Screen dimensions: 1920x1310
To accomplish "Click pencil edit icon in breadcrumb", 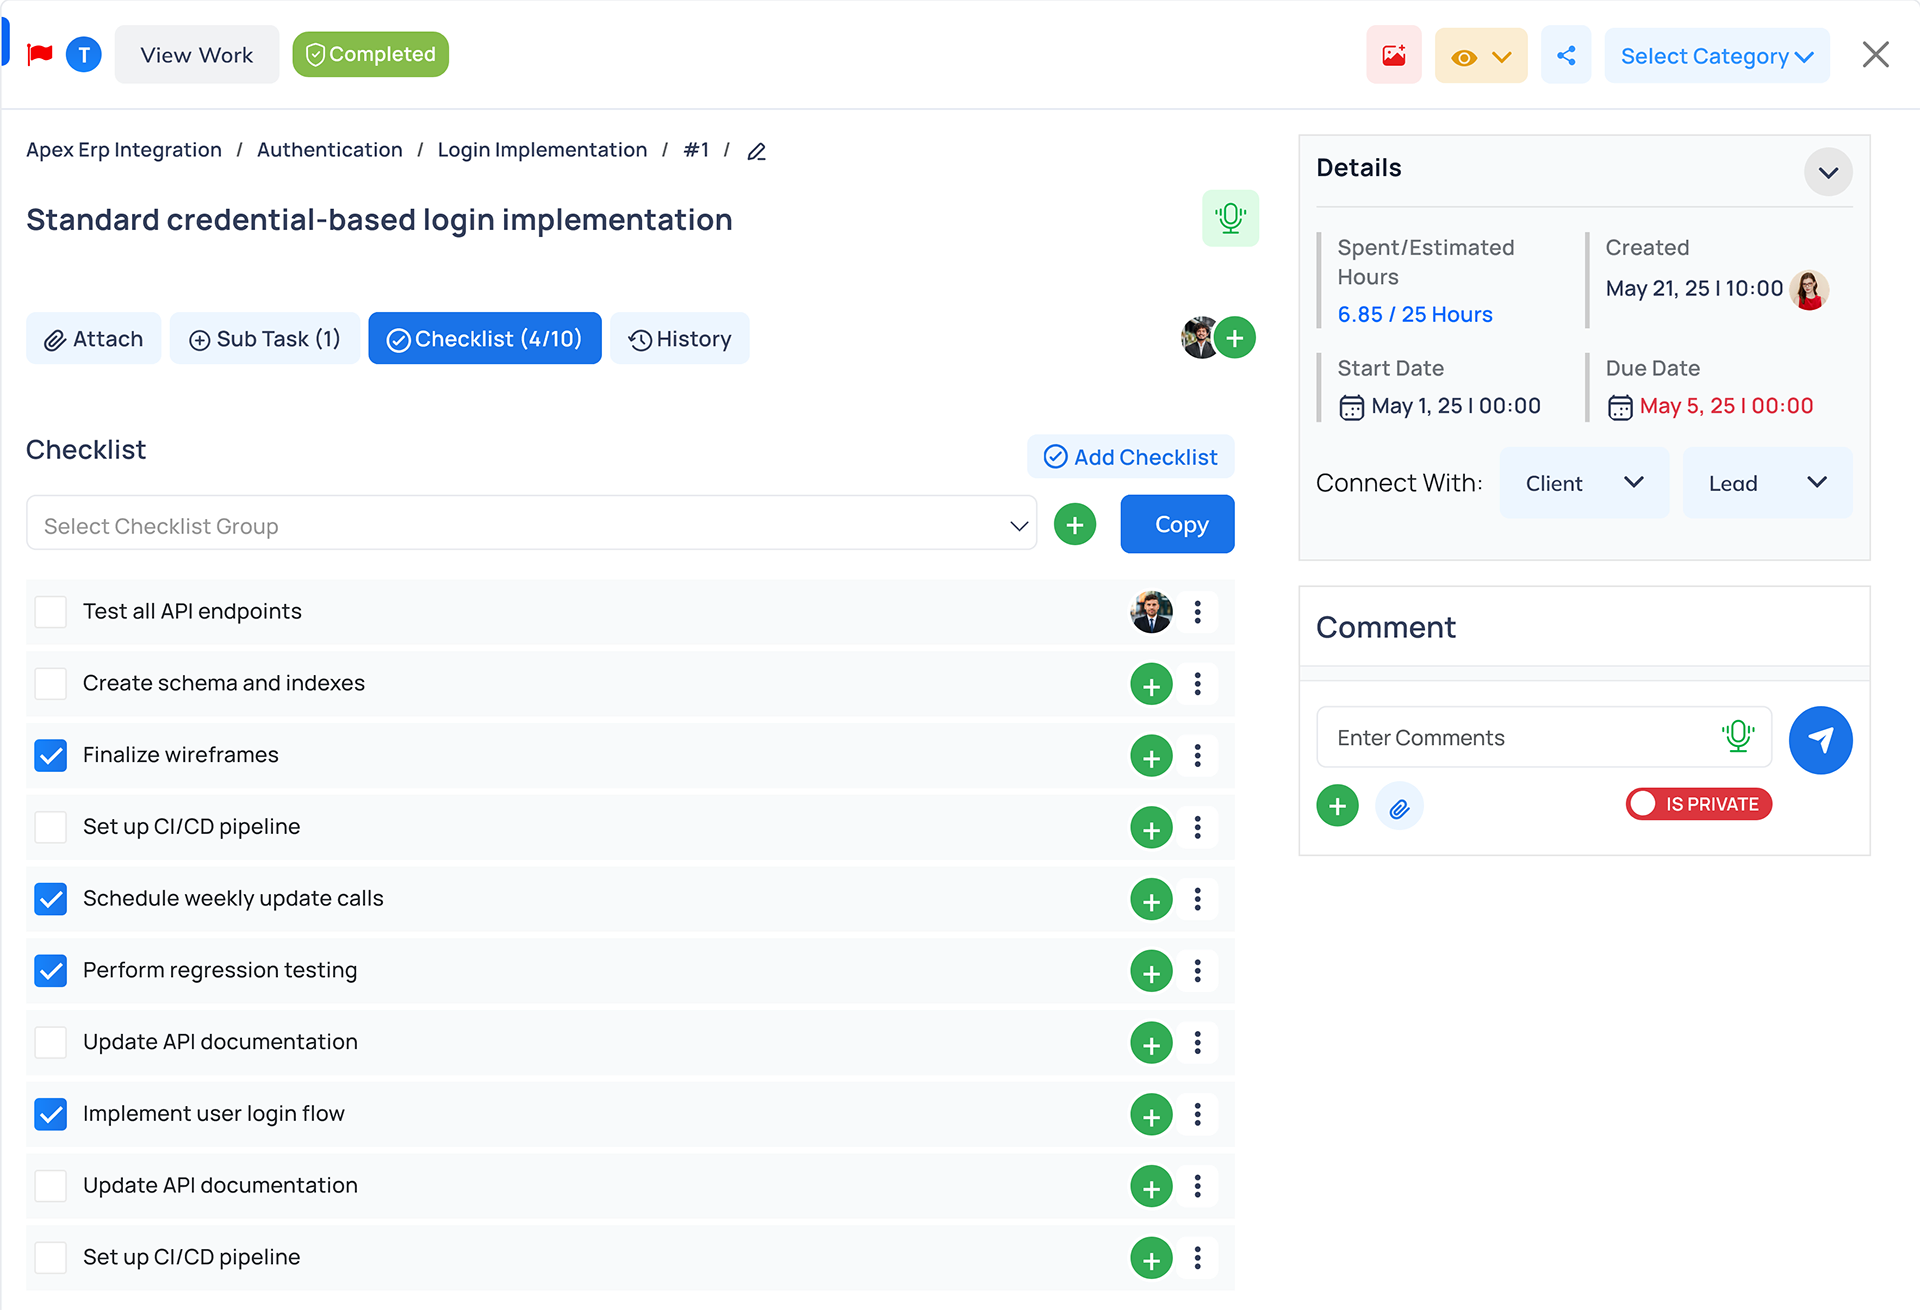I will point(757,151).
